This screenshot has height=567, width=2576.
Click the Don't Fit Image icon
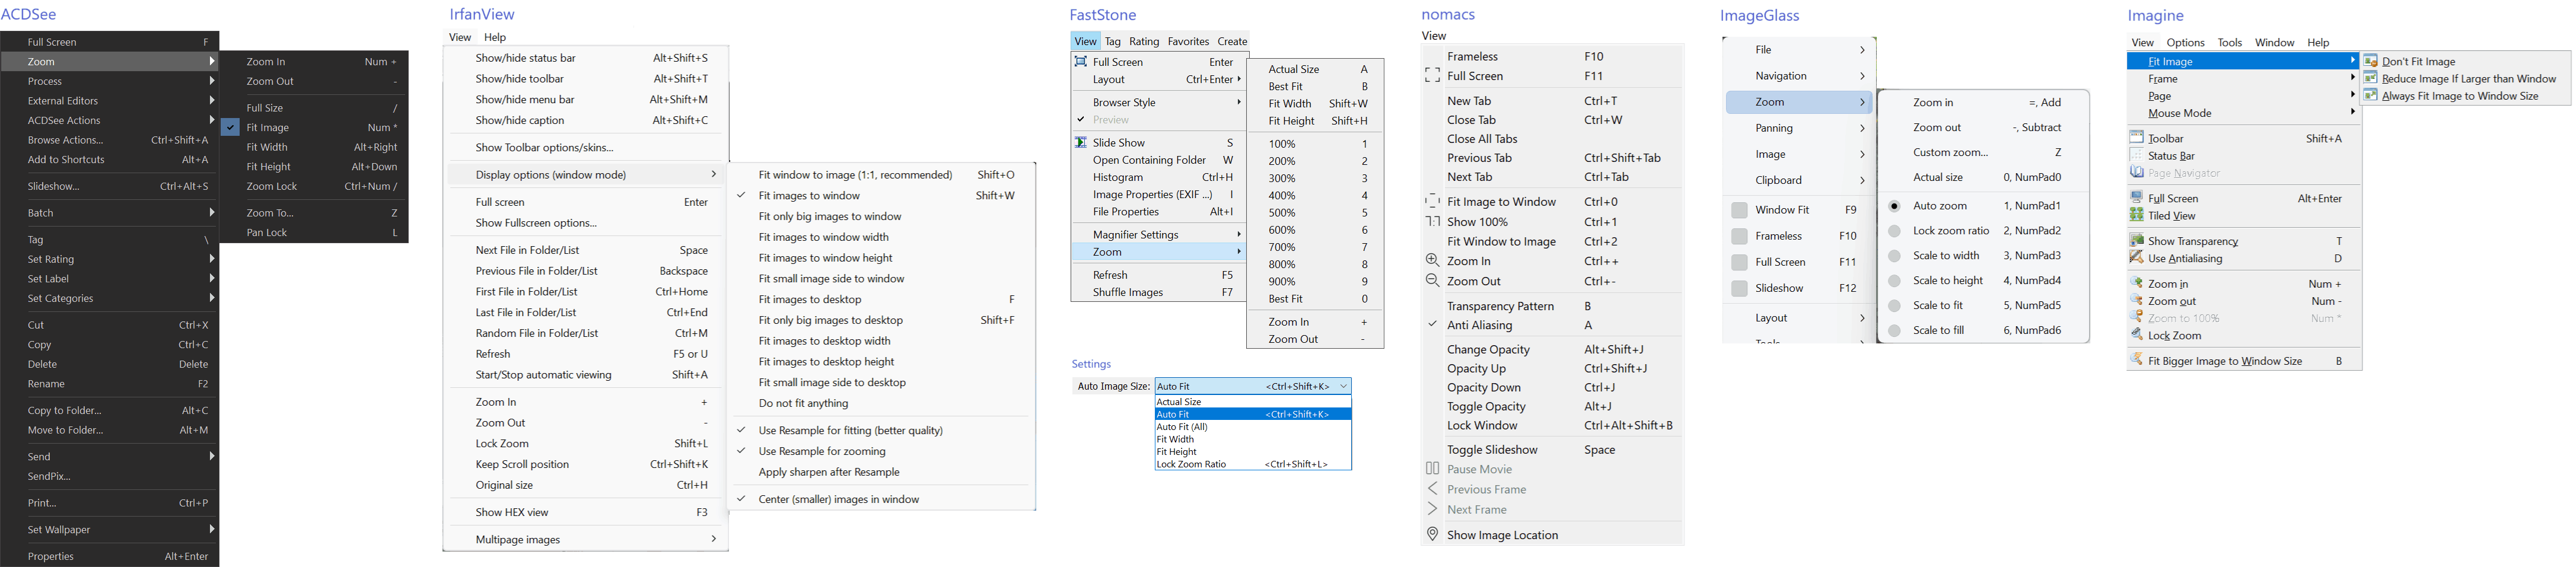[2370, 61]
